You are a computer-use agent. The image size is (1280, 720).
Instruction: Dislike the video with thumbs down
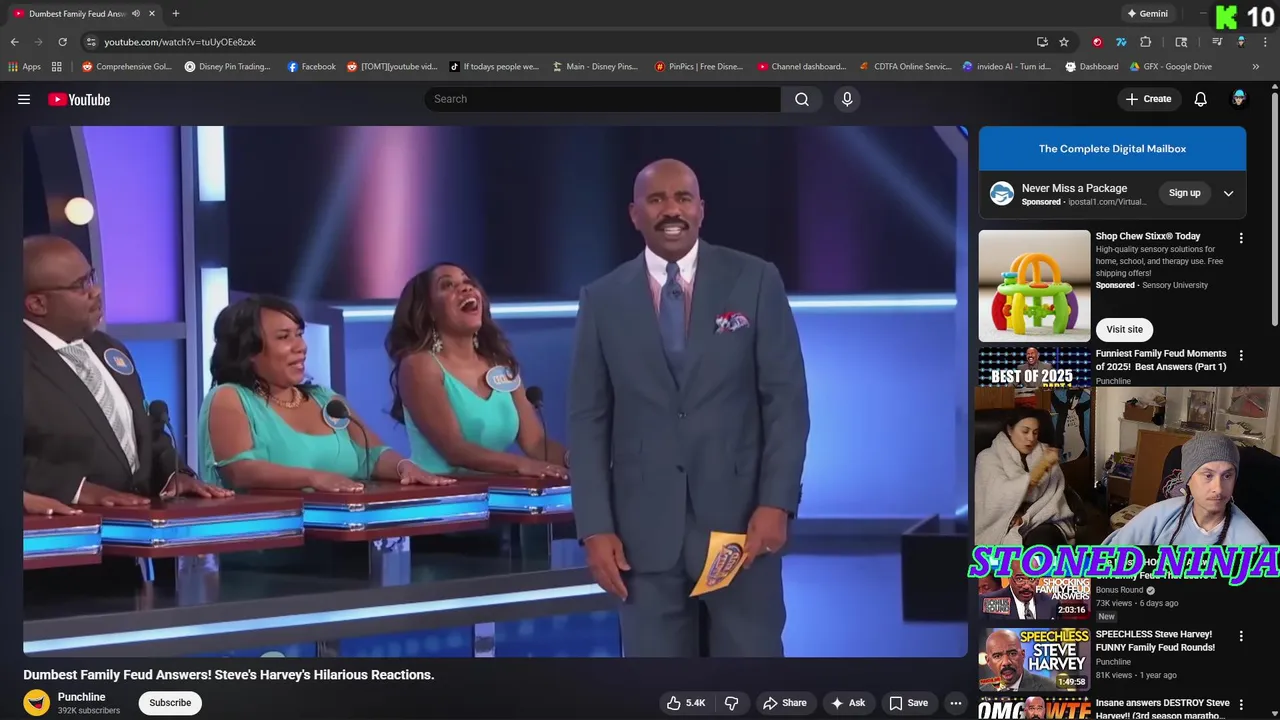732,703
